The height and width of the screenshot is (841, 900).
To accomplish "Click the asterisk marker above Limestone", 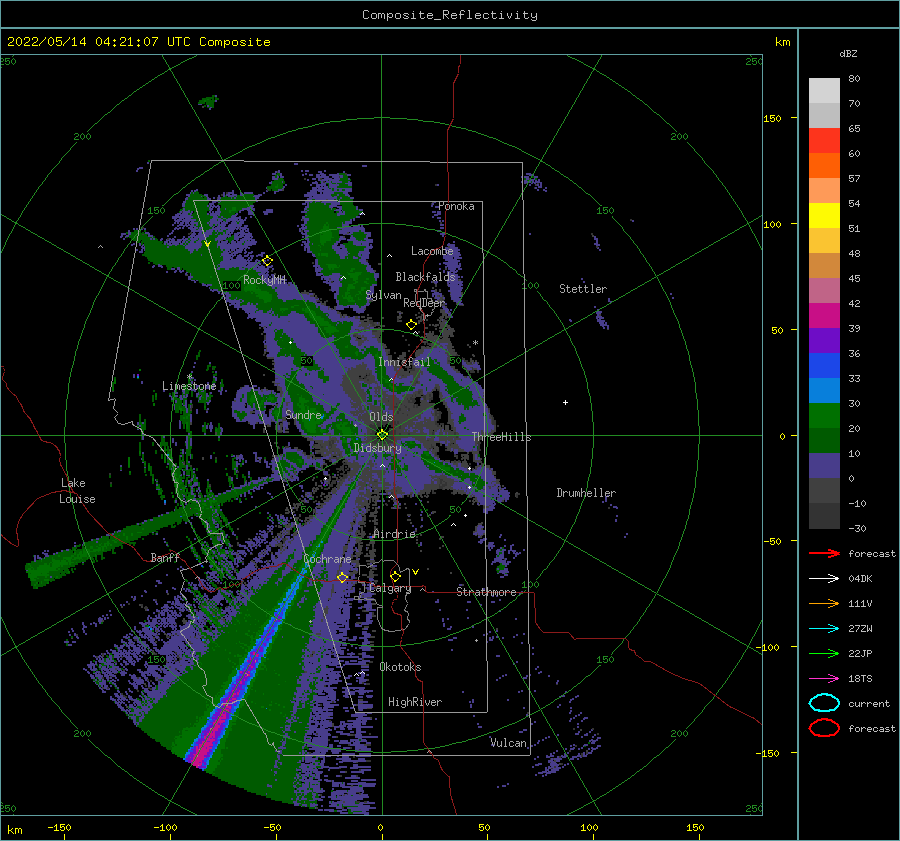I will pos(189,377).
